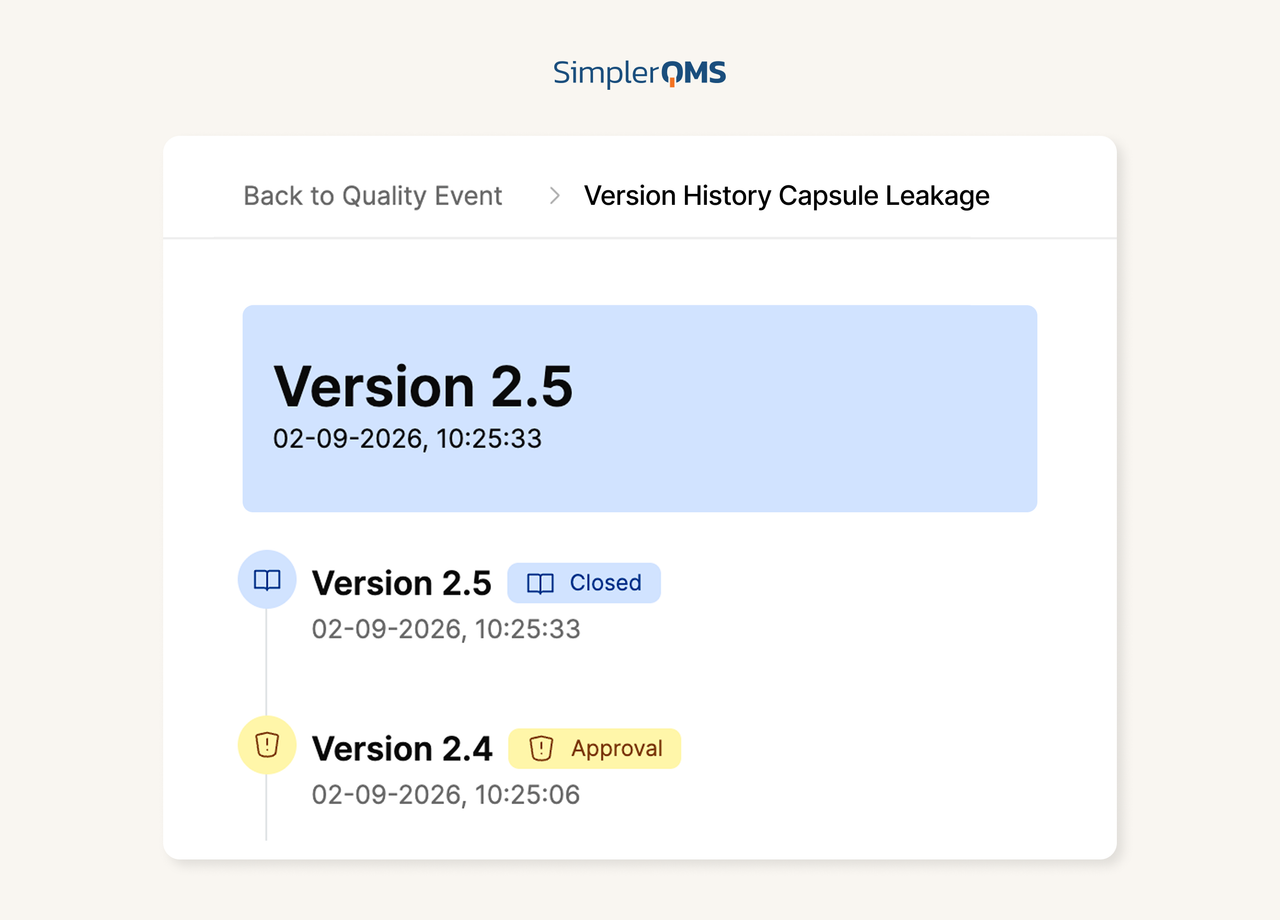Click the Version 2.5 entry timestamp in the timeline list
The image size is (1280, 920).
pos(446,629)
